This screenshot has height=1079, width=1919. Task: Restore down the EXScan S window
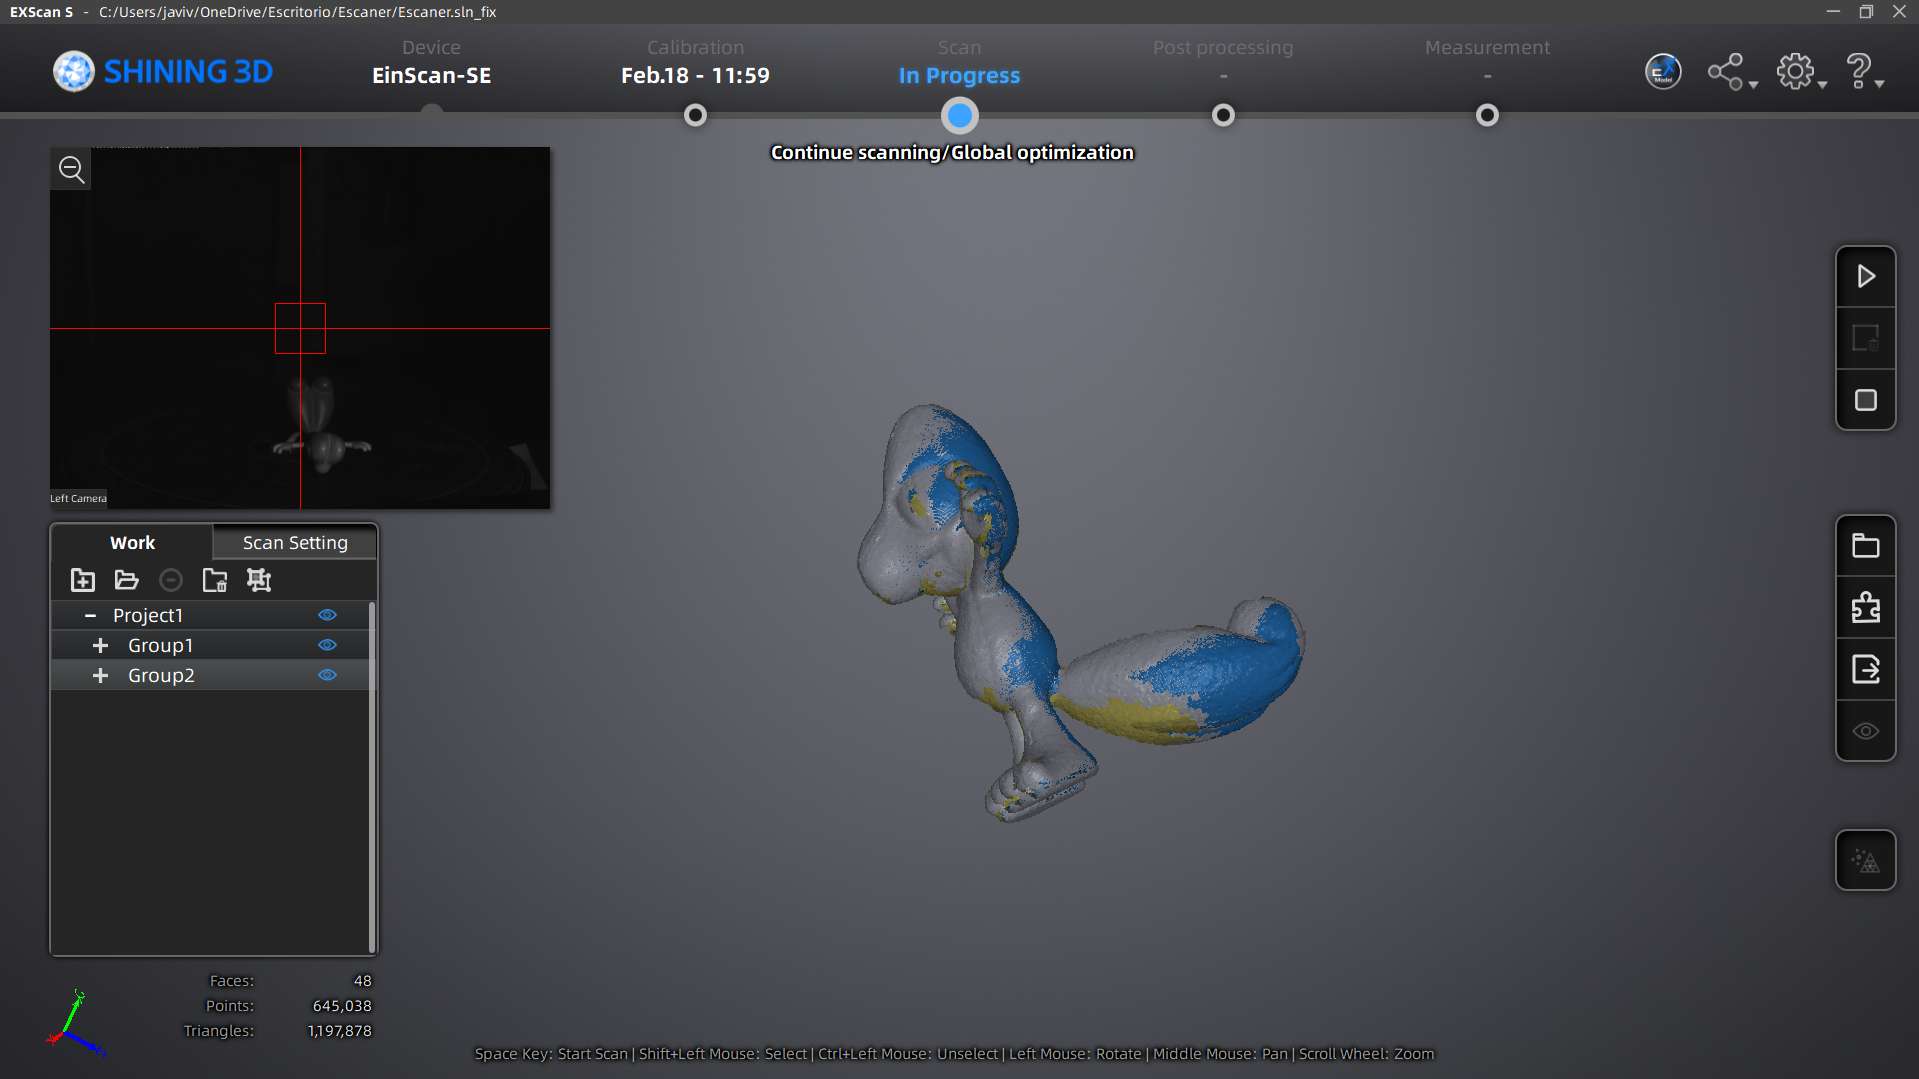coord(1866,12)
